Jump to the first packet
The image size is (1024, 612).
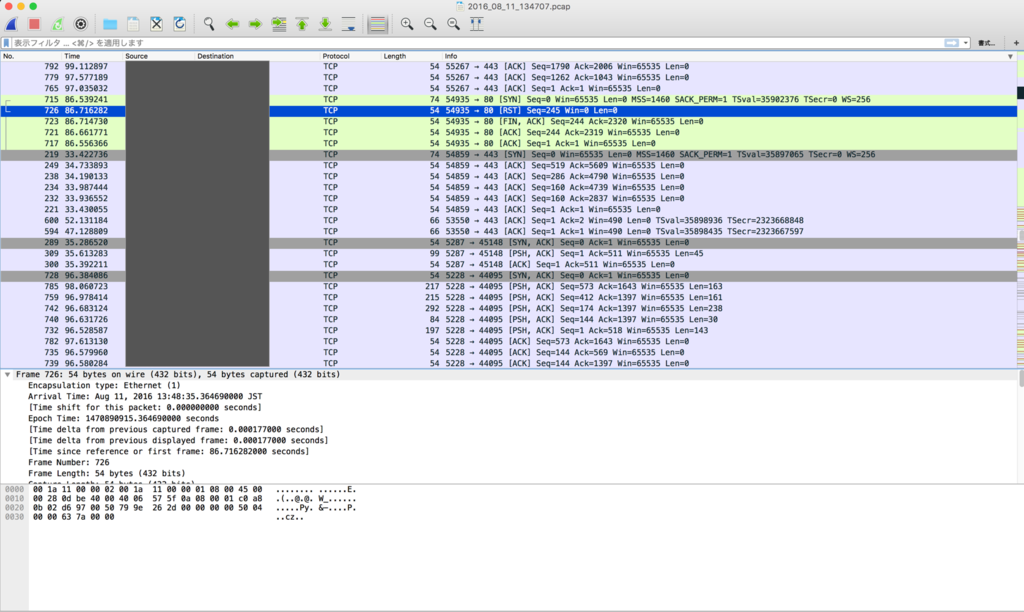pos(302,24)
